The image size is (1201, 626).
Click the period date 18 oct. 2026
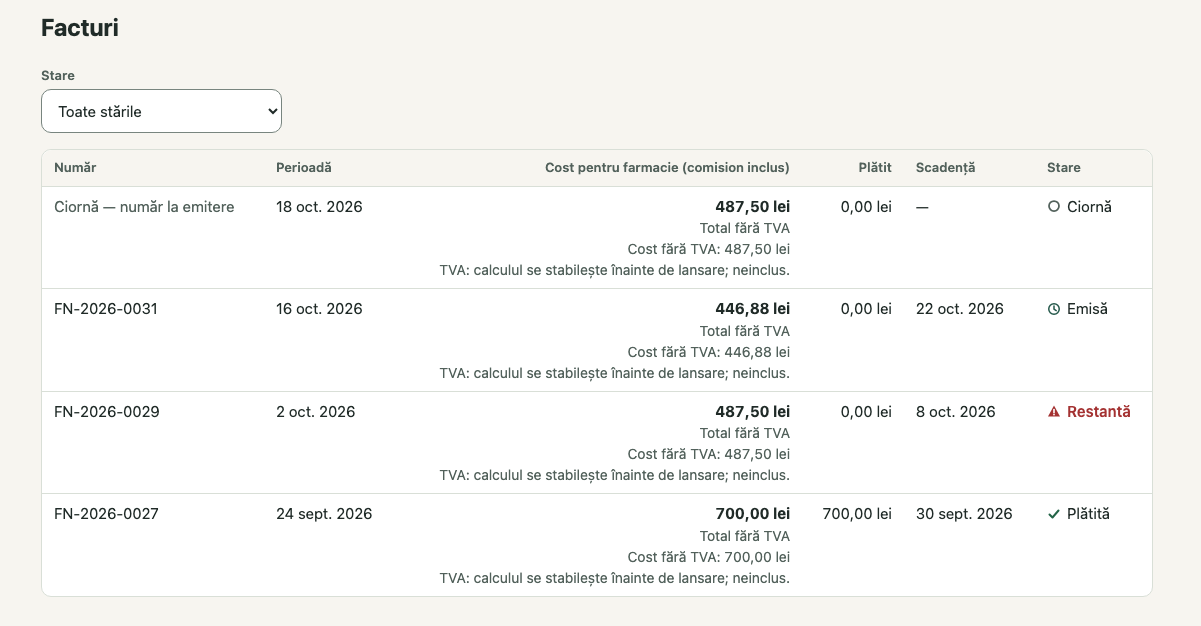point(319,207)
